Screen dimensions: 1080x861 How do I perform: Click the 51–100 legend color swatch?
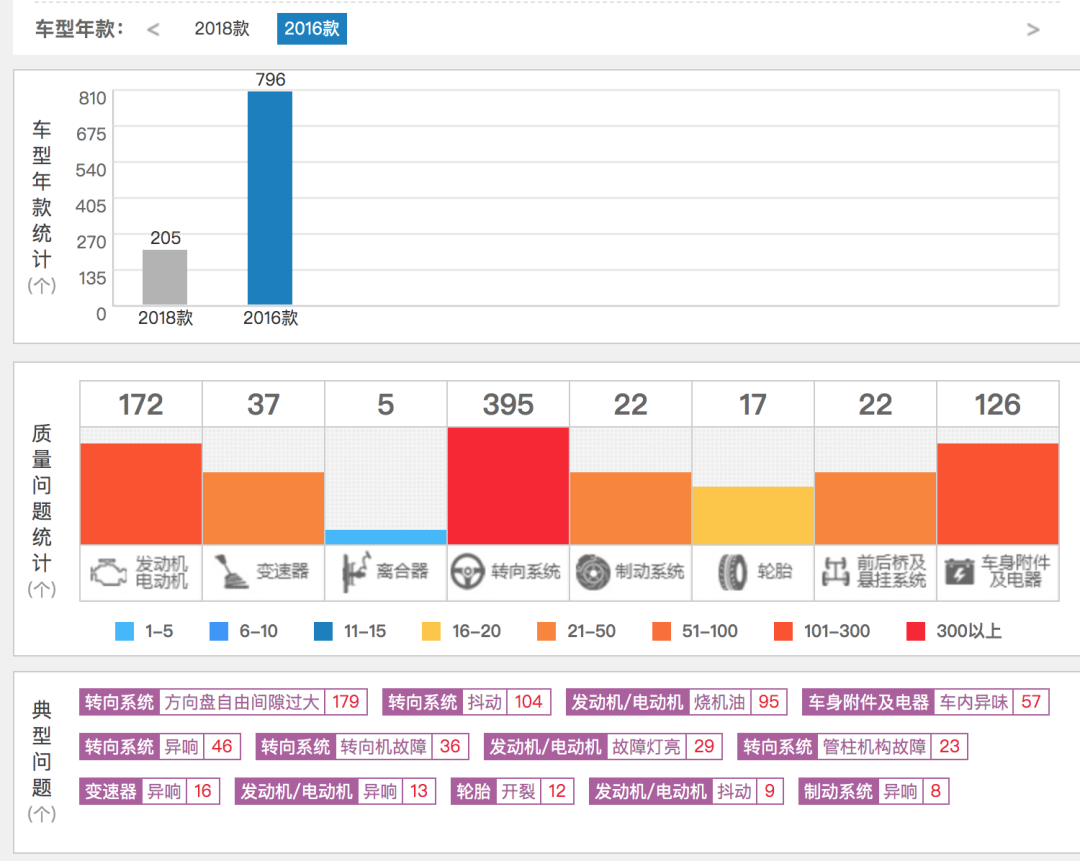(x=661, y=631)
